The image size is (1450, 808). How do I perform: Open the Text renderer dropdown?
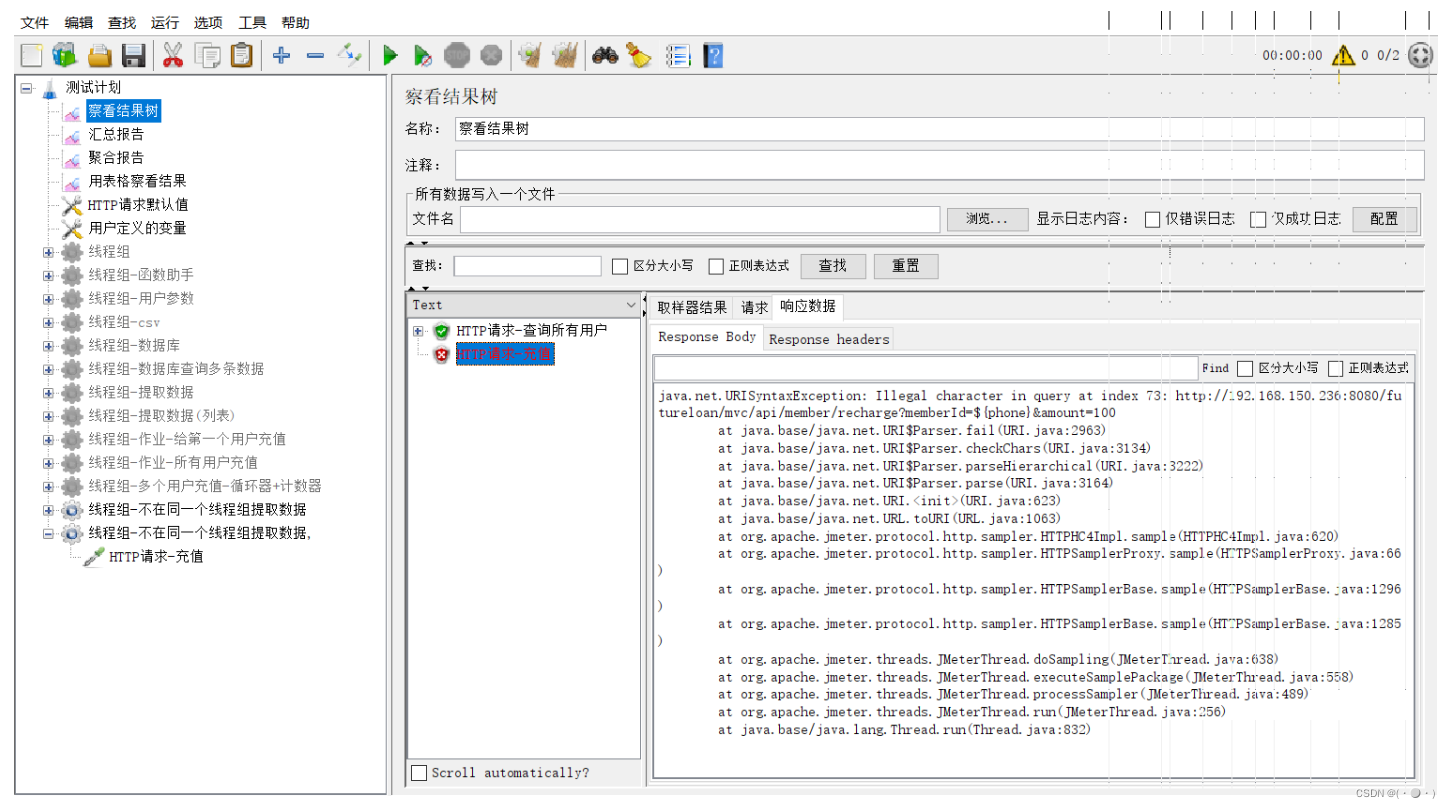[524, 305]
